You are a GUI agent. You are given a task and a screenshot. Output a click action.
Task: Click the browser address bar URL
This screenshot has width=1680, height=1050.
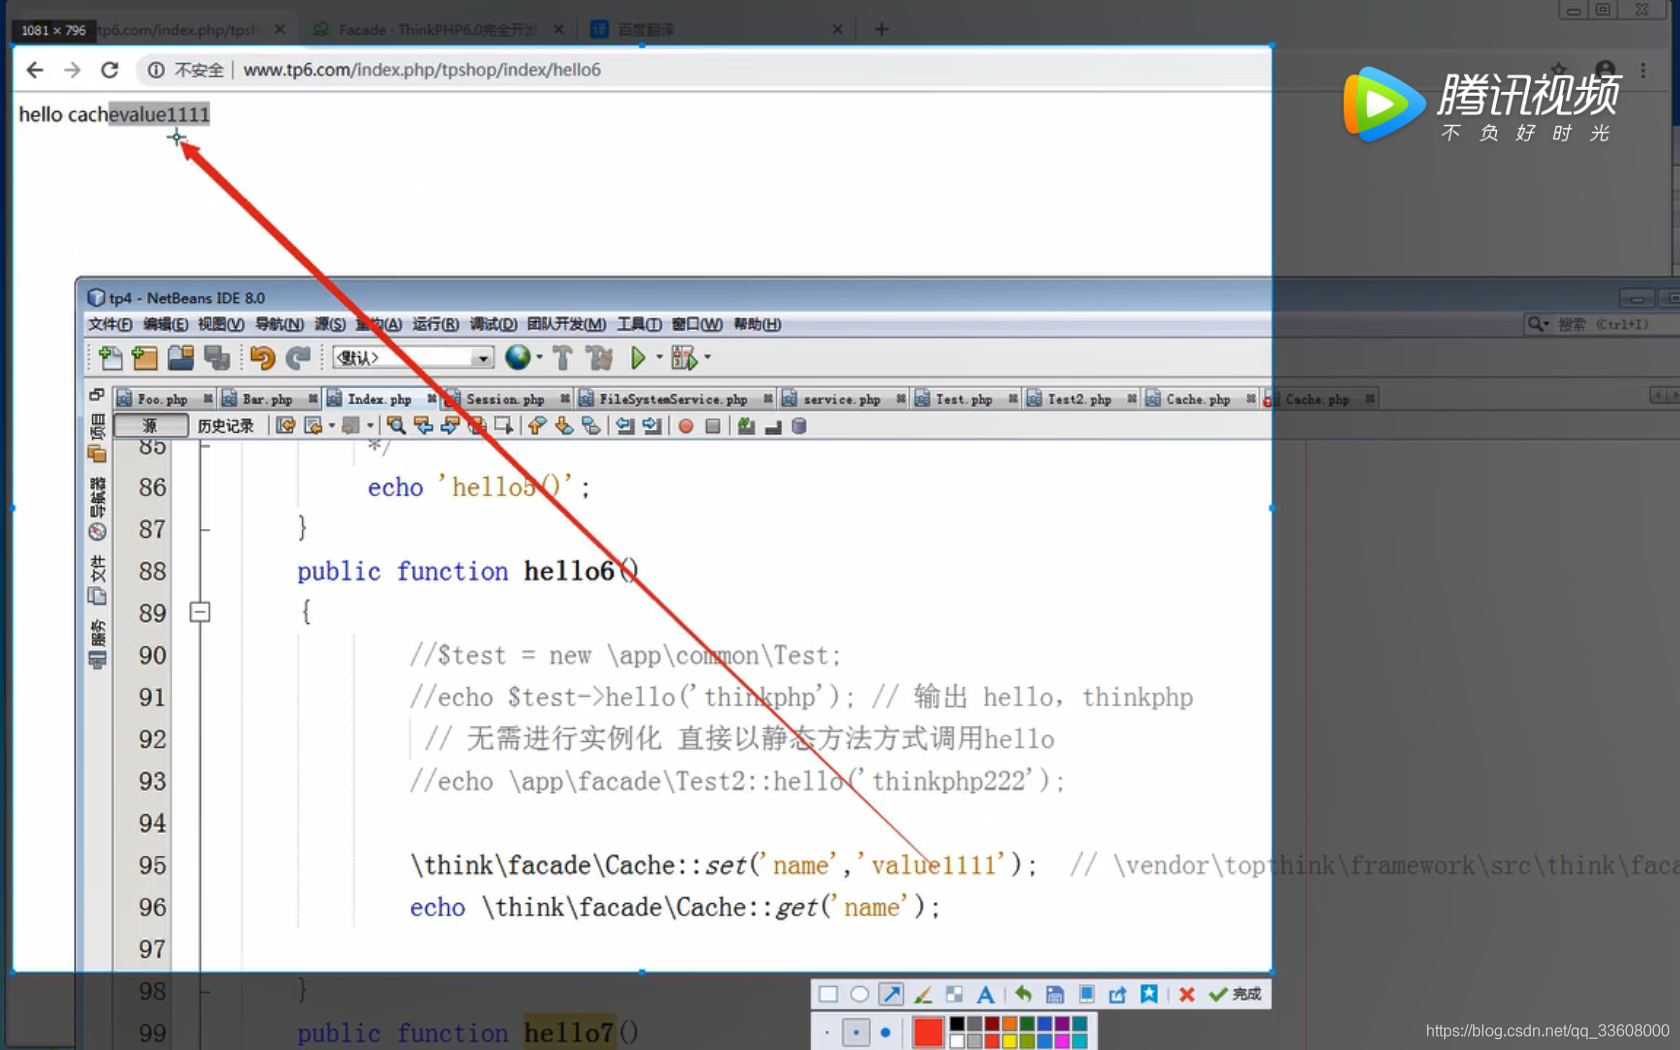[422, 70]
